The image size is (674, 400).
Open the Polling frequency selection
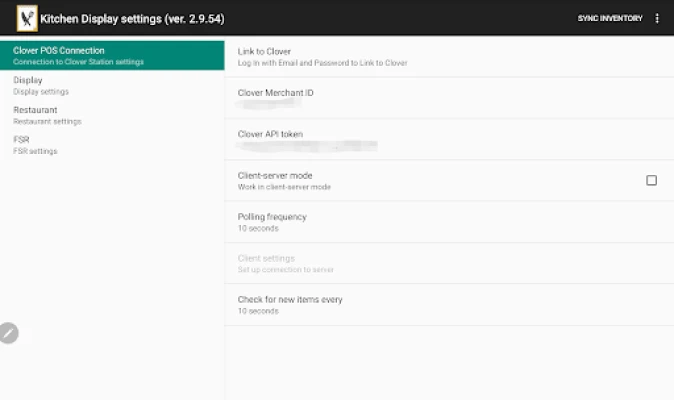[449, 222]
